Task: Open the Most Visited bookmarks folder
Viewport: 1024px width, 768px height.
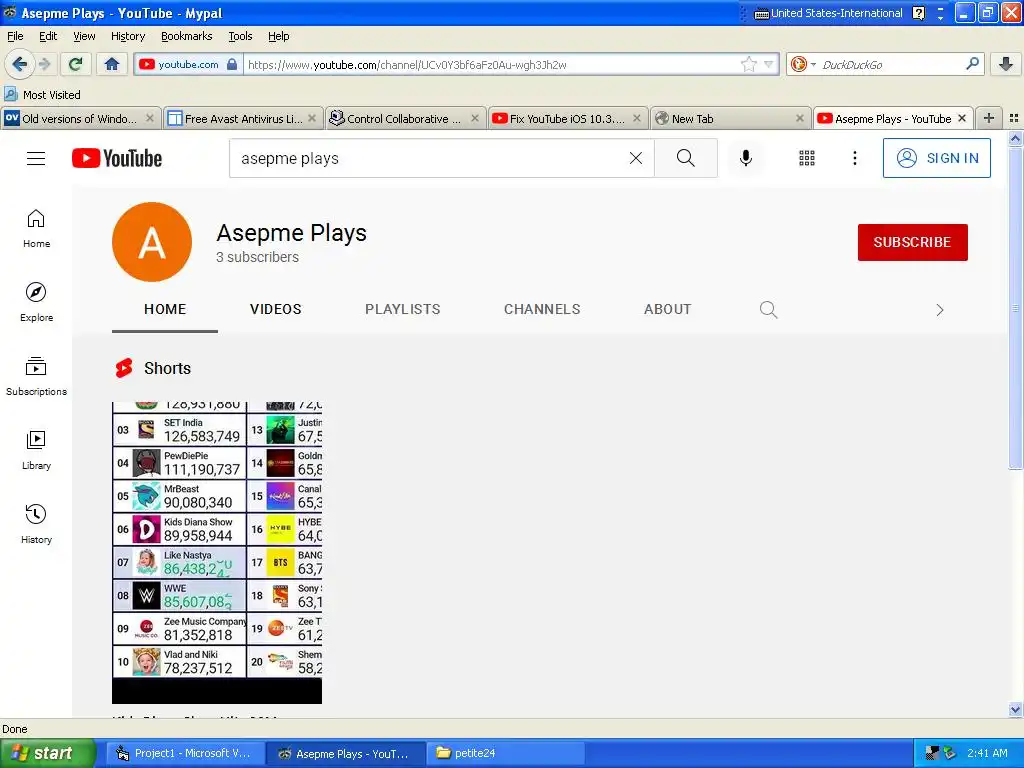Action: coord(42,95)
